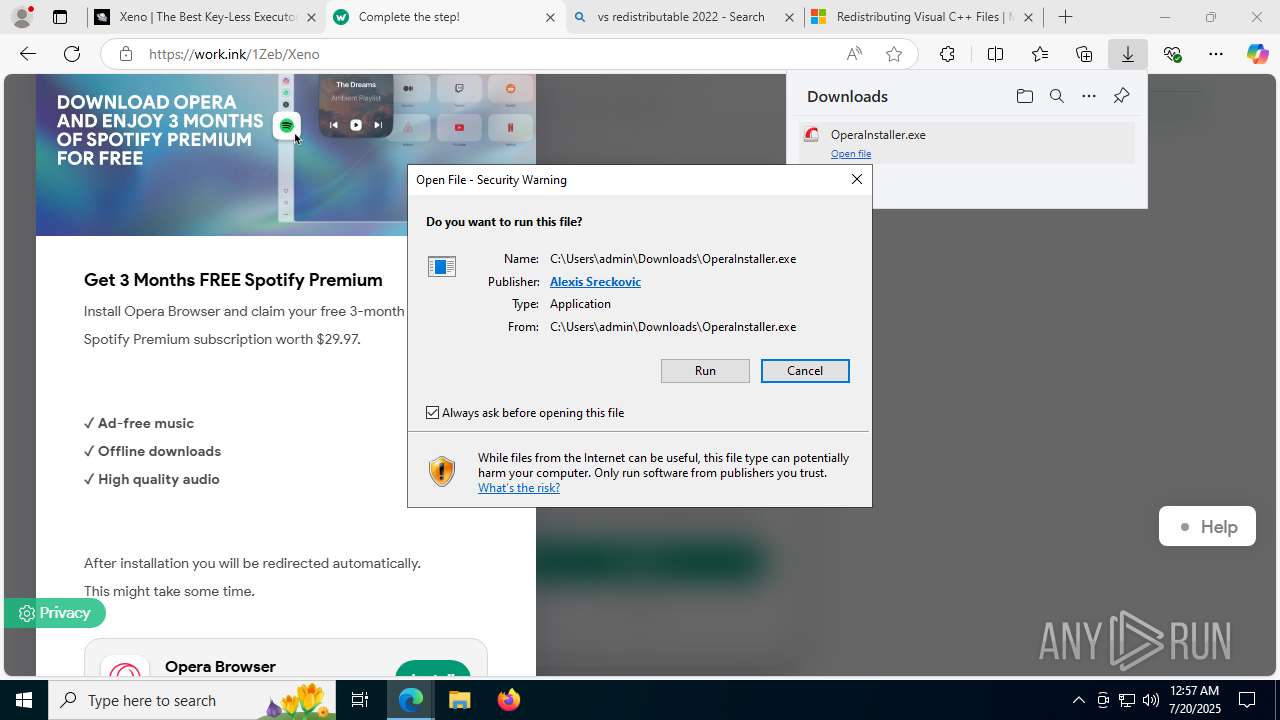The image size is (1280, 720).
Task: Switch to vs redistributable 2022 Search tab
Action: point(684,17)
